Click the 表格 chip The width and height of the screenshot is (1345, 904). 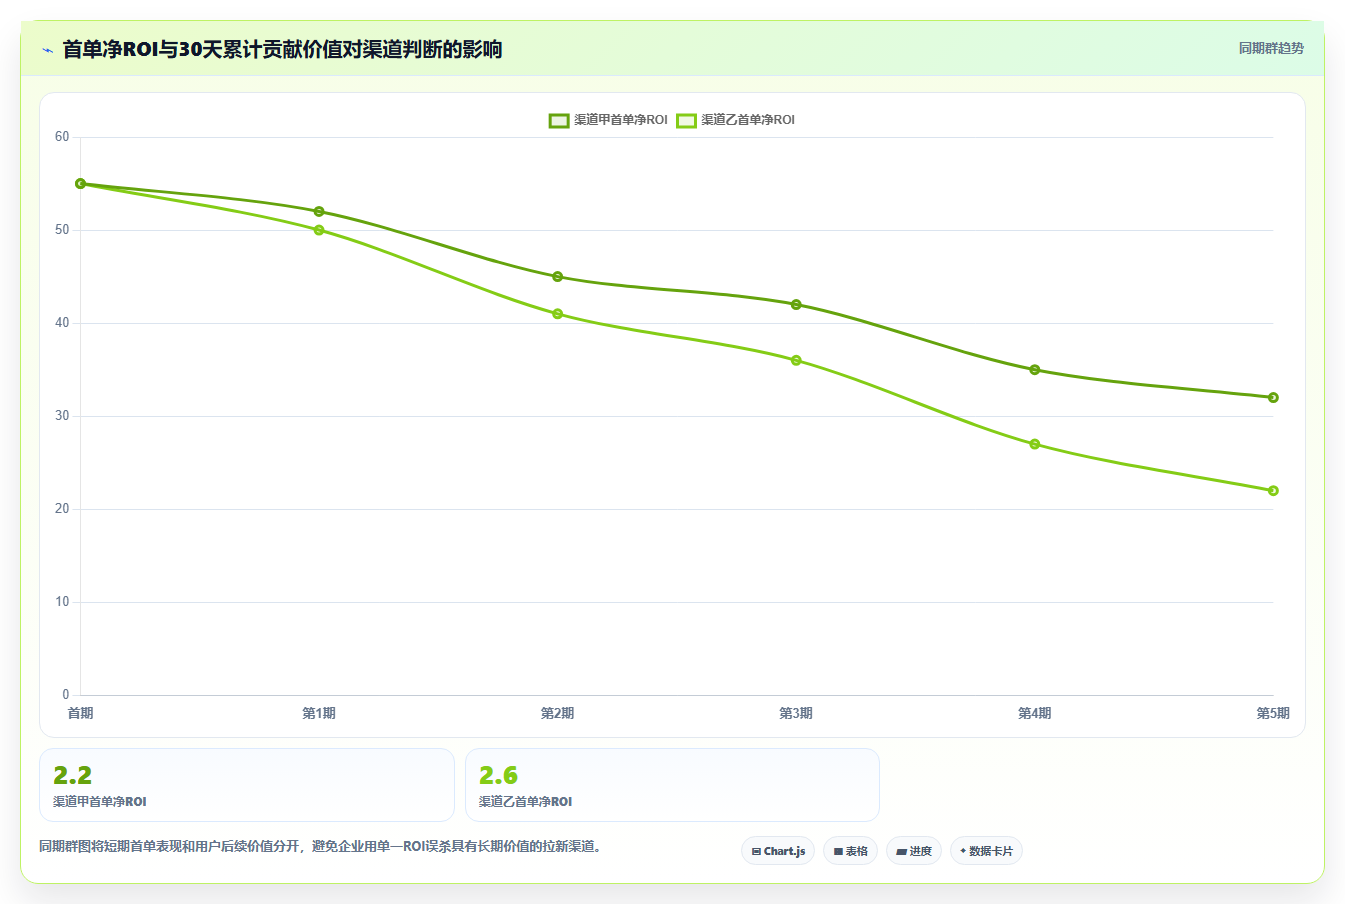pyautogui.click(x=850, y=851)
